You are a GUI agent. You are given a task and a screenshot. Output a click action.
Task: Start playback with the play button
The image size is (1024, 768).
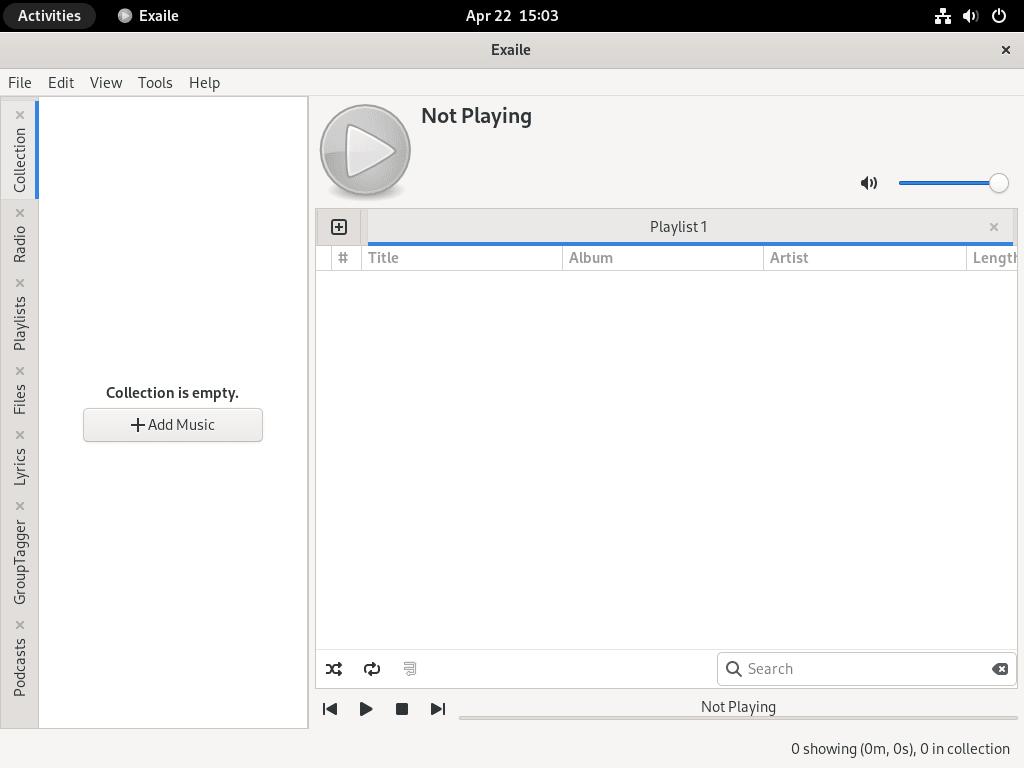[366, 709]
